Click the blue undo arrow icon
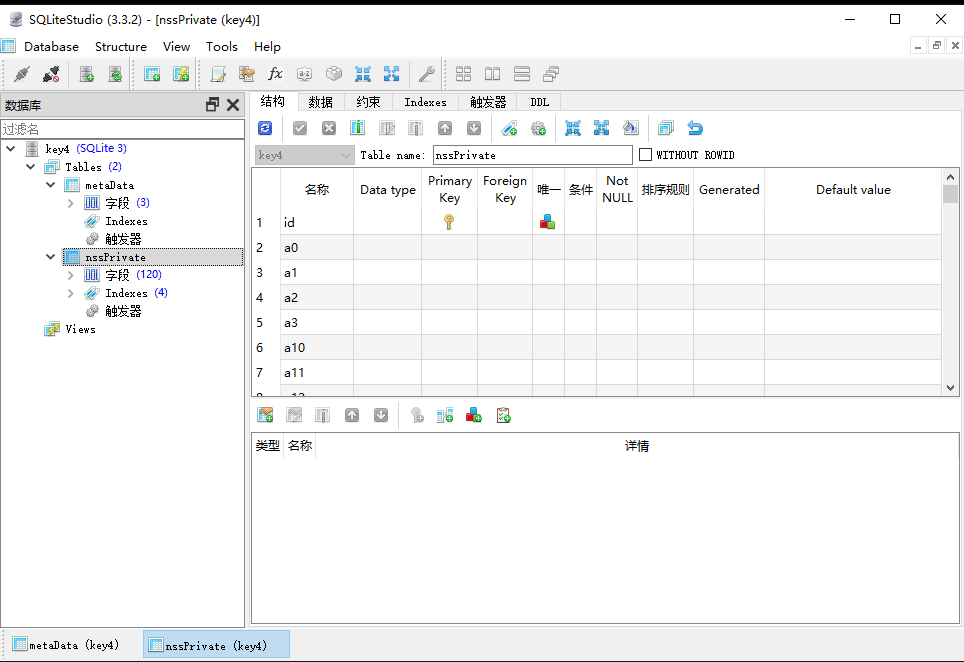The width and height of the screenshot is (964, 662). (x=695, y=128)
